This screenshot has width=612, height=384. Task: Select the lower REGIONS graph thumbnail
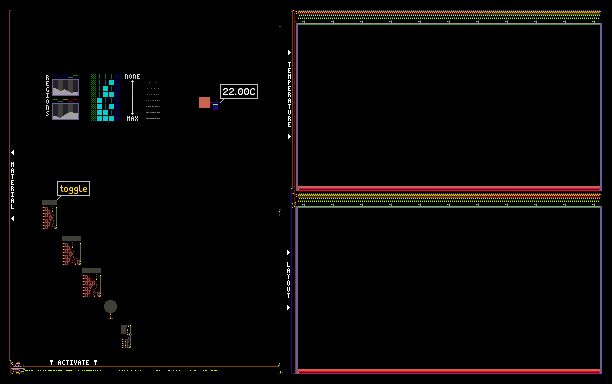[x=66, y=111]
